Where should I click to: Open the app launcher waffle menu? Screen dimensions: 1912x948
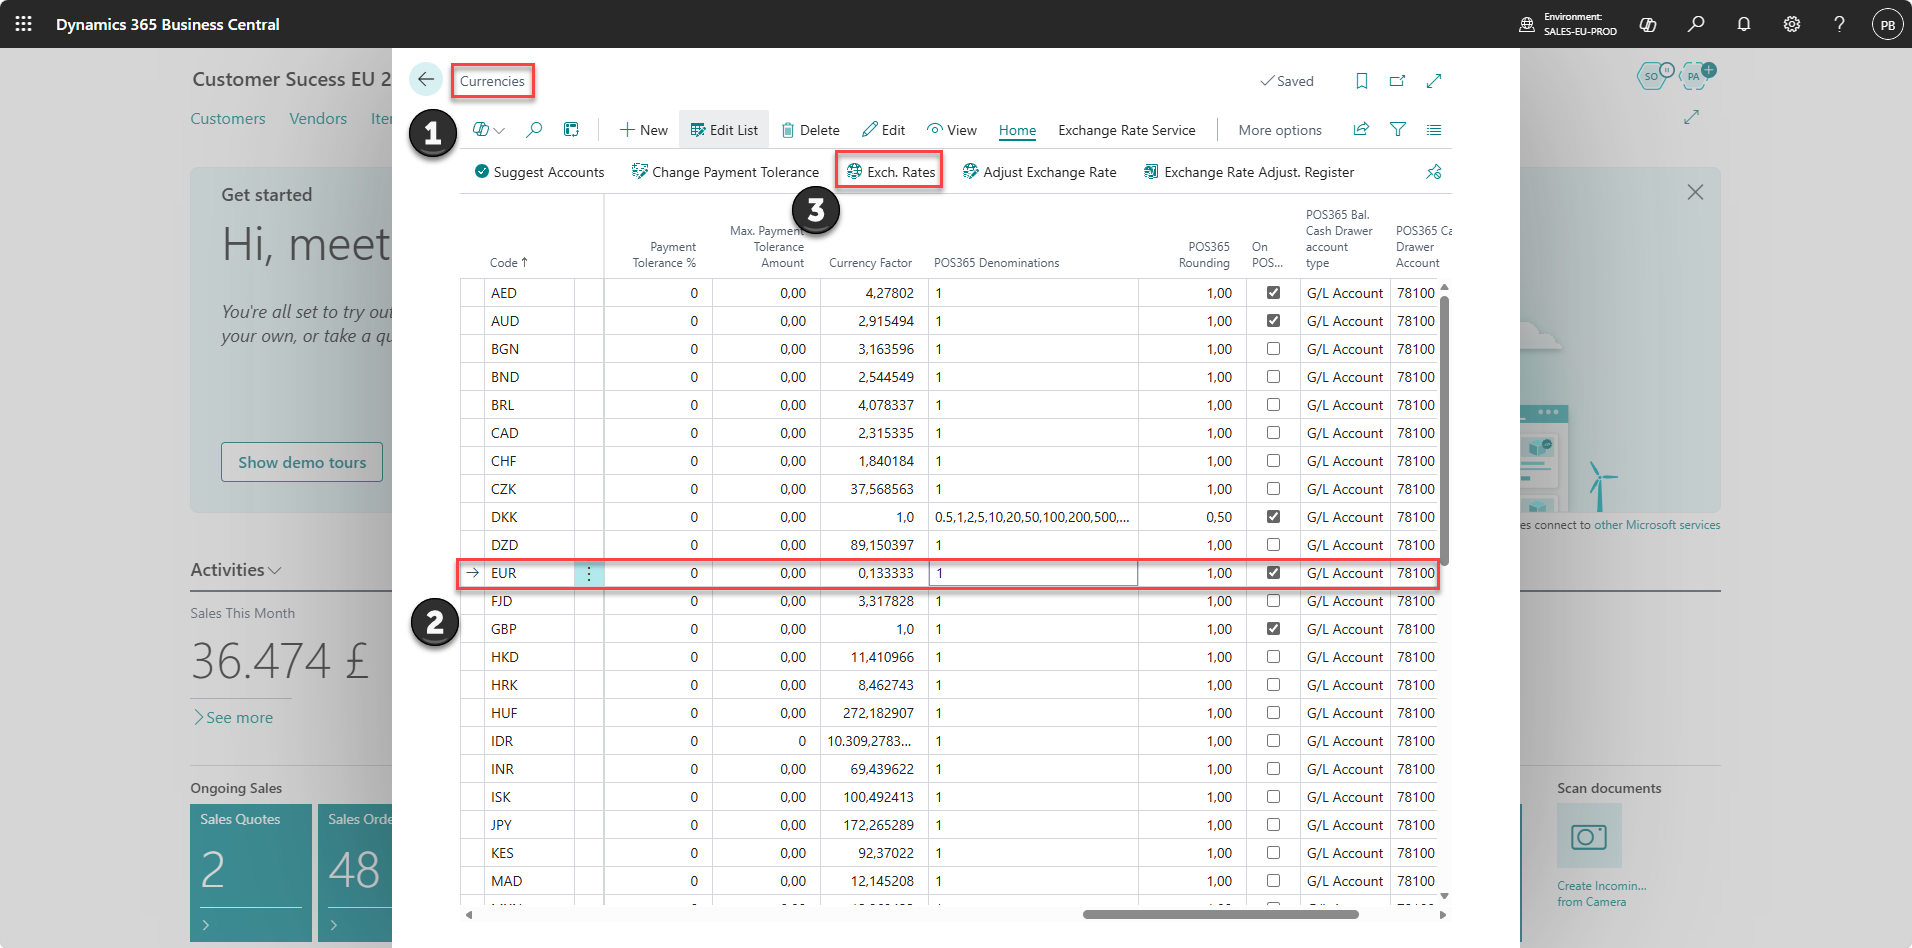24,23
